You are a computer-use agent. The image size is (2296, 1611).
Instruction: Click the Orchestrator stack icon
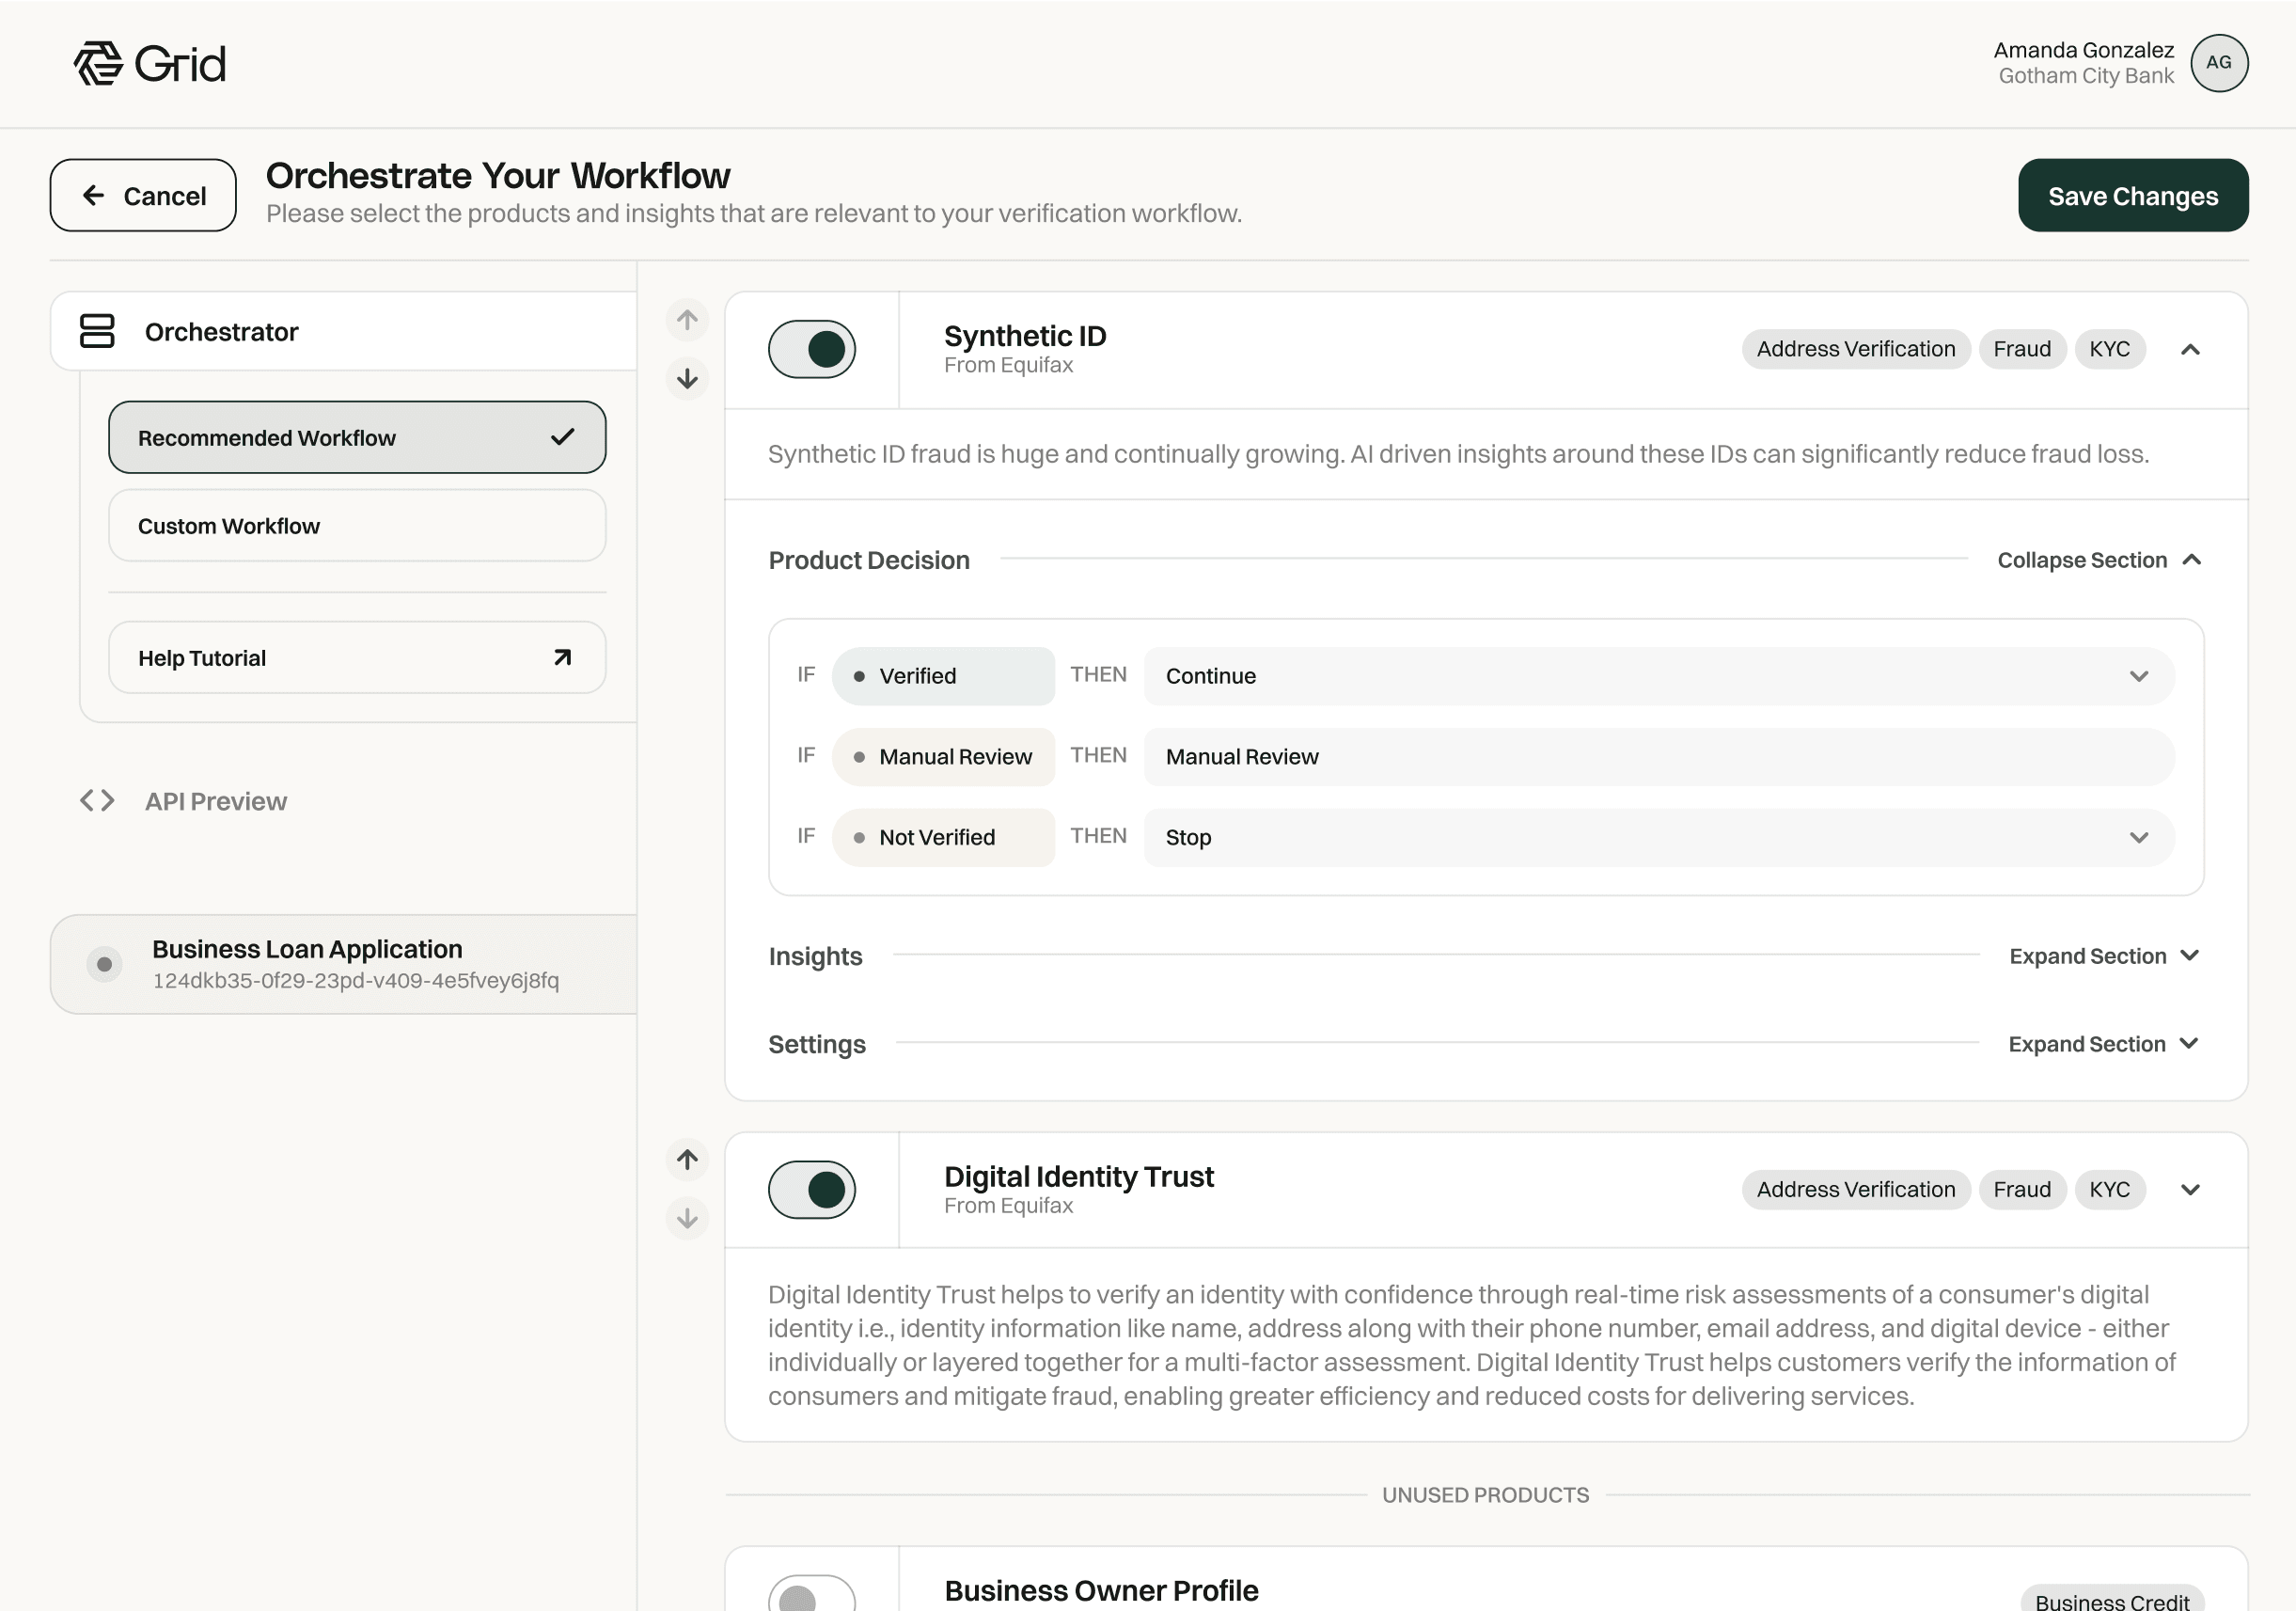[97, 331]
